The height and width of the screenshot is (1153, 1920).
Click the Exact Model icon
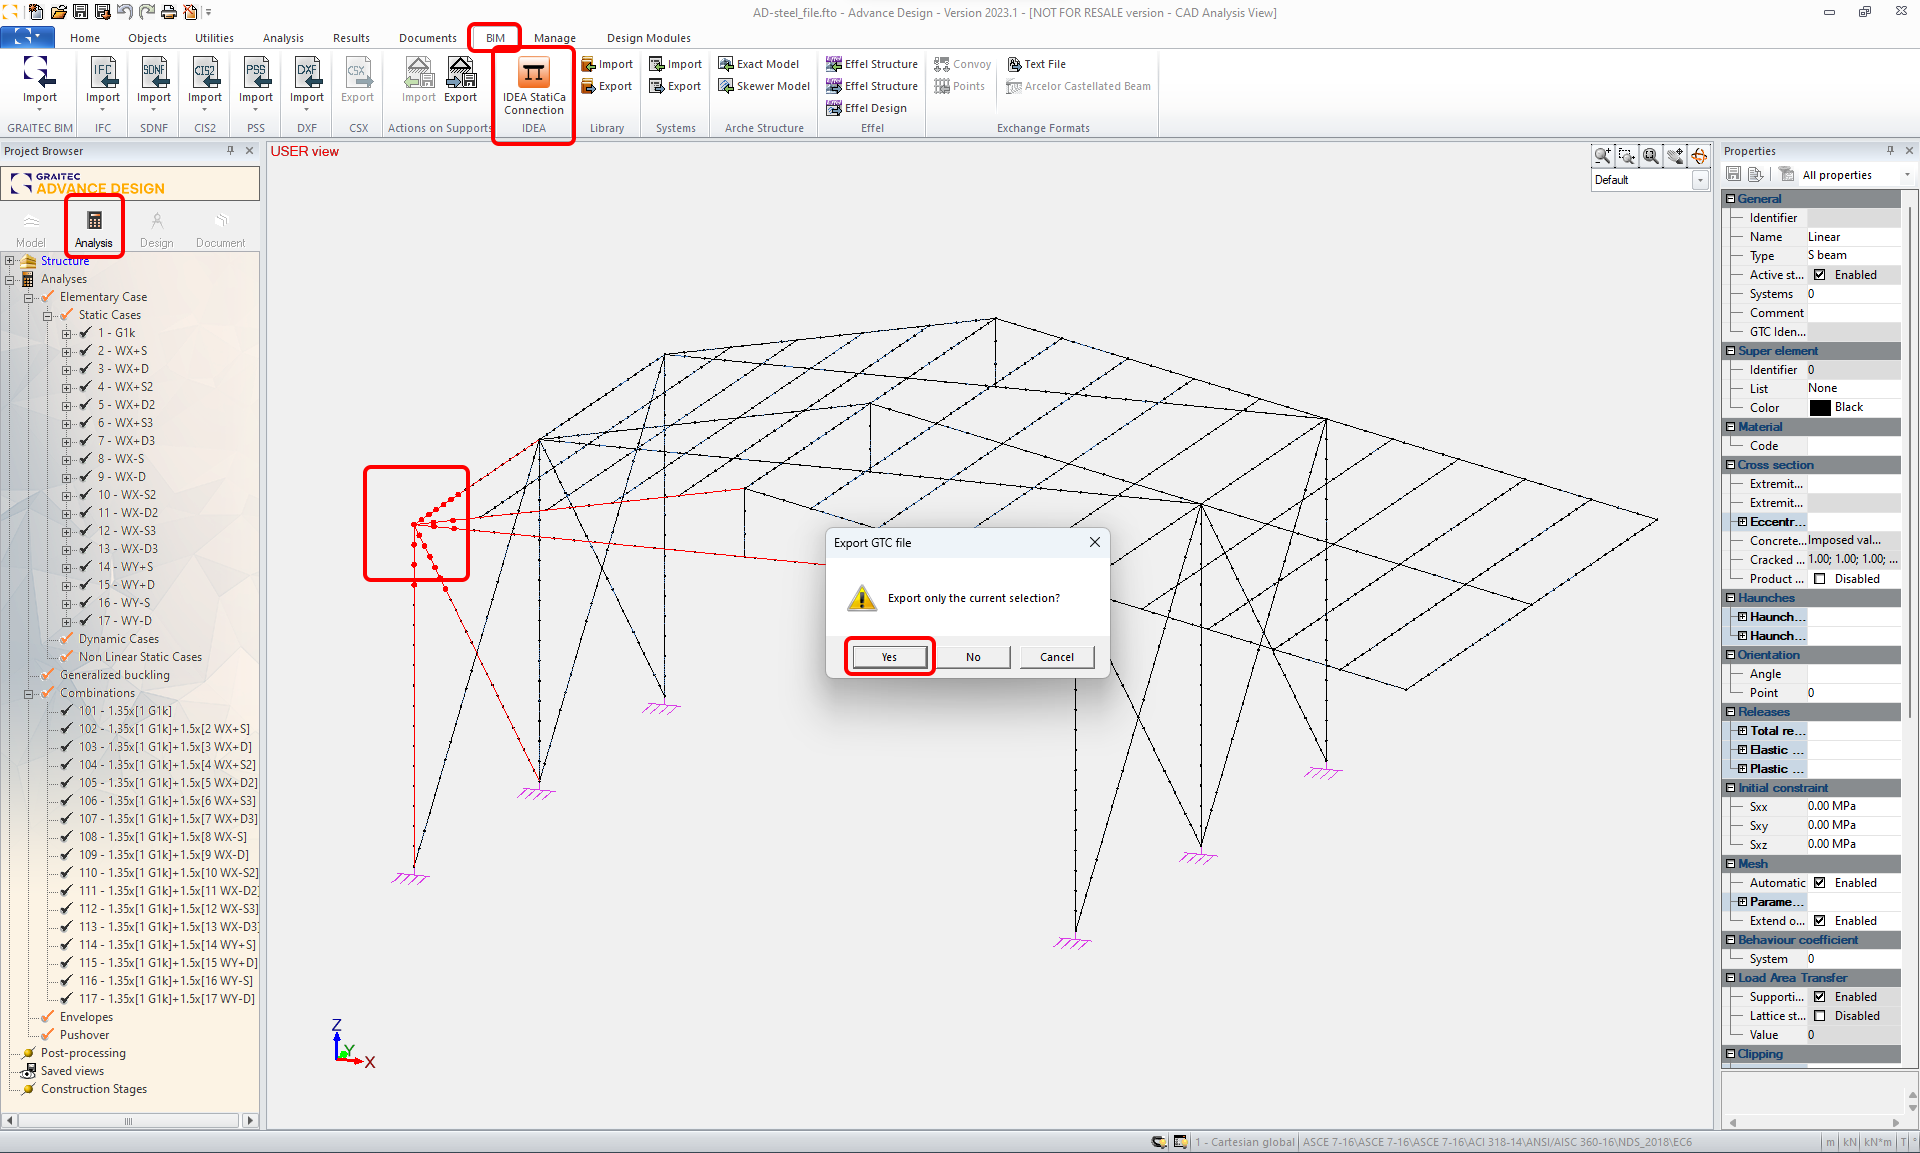726,64
